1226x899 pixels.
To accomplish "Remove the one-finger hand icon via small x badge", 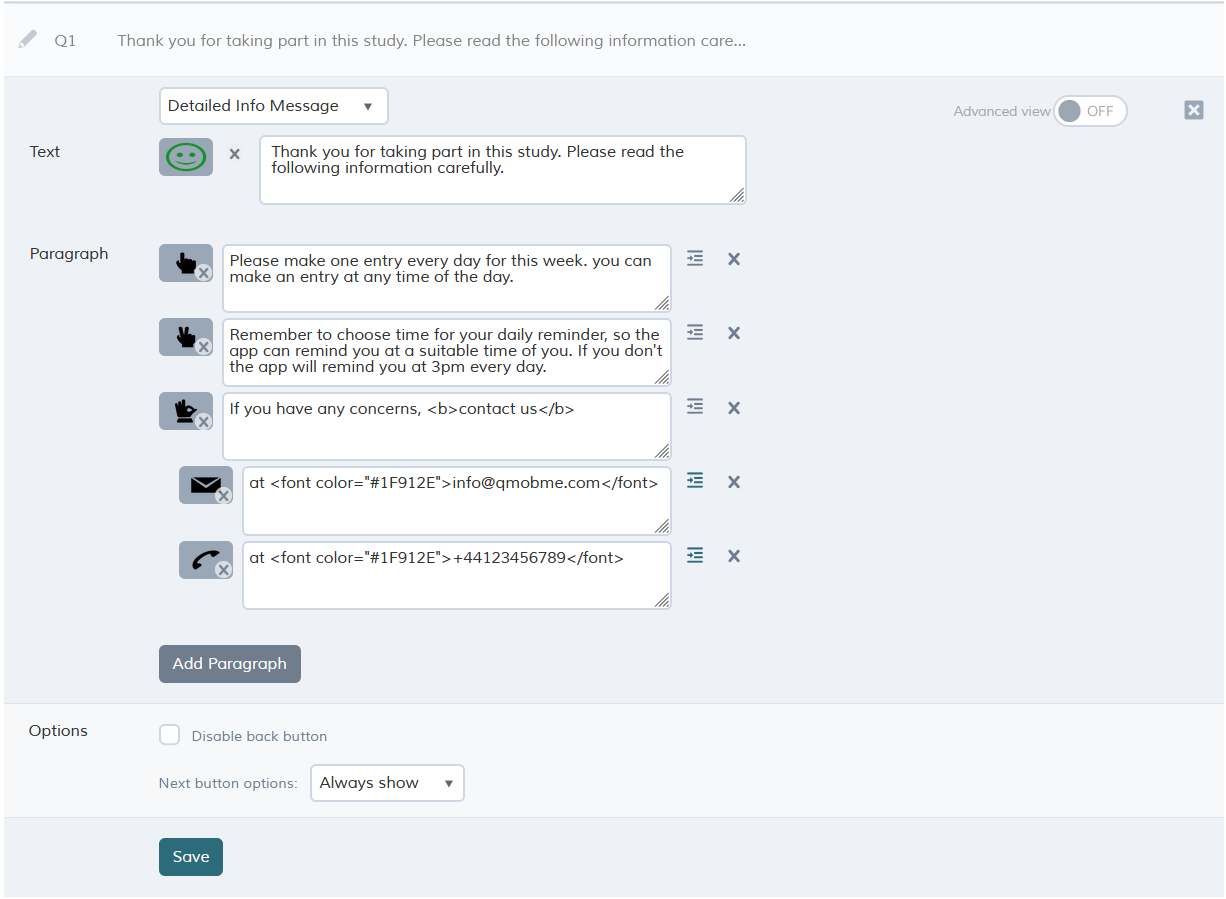I will [204, 273].
